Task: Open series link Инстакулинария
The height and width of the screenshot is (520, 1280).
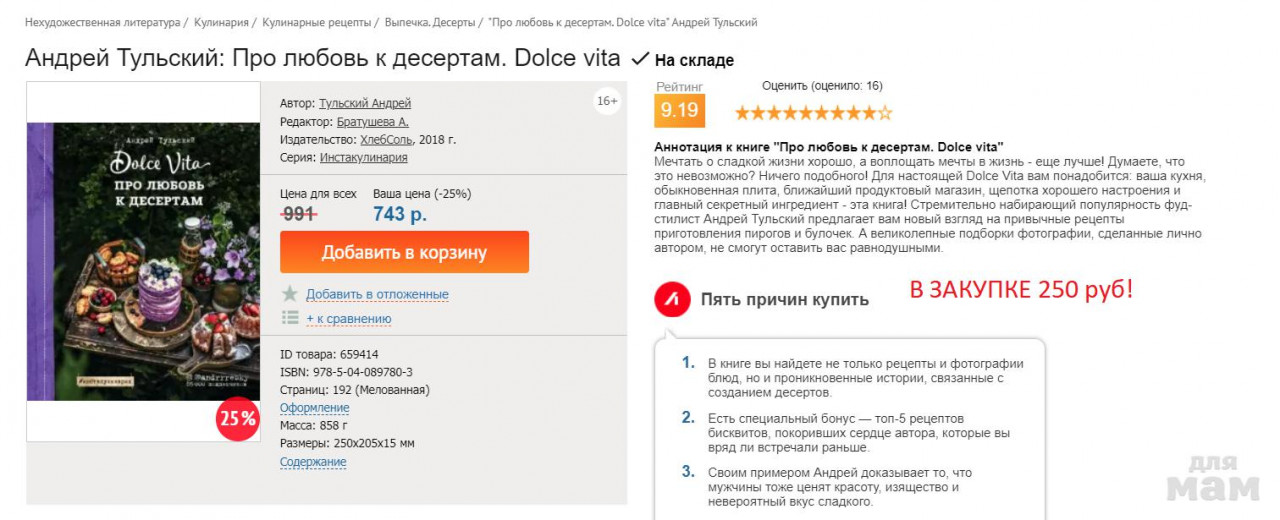Action: [364, 157]
